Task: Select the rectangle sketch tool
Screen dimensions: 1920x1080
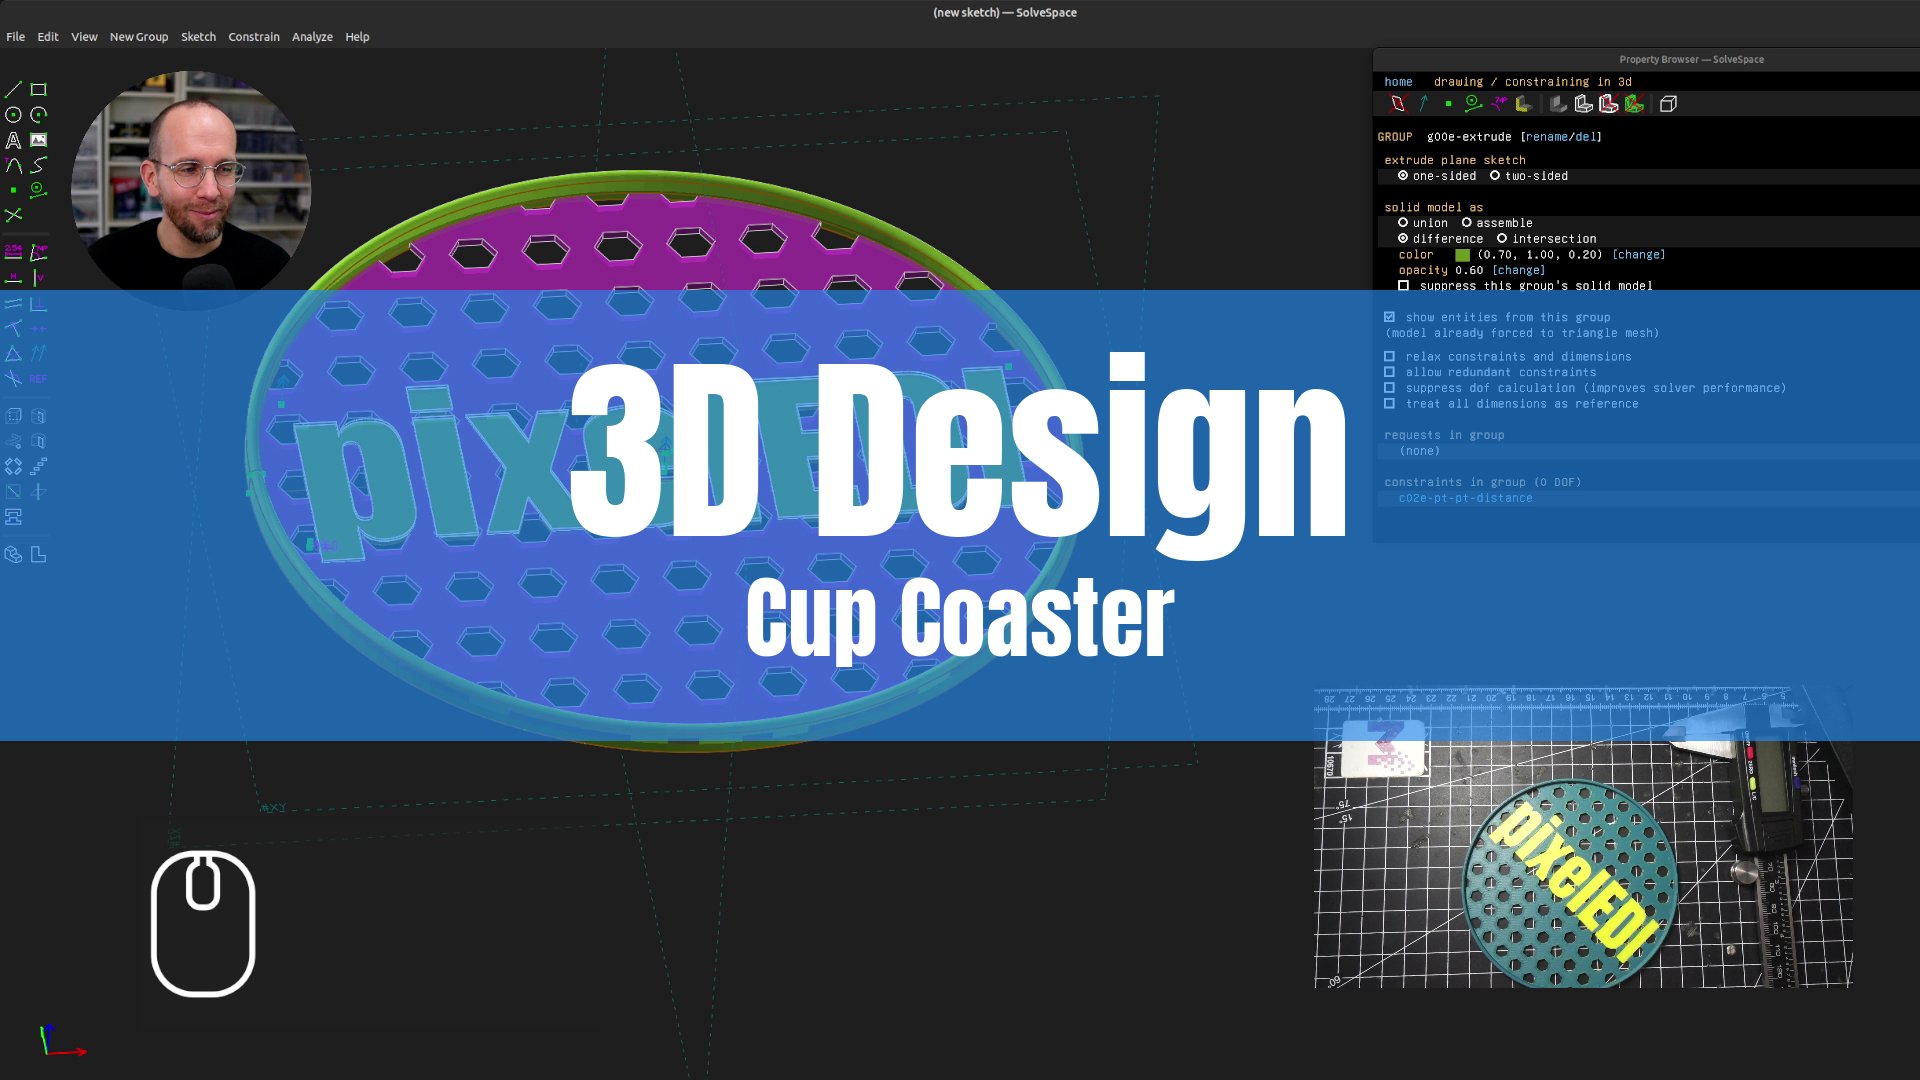Action: [x=38, y=90]
